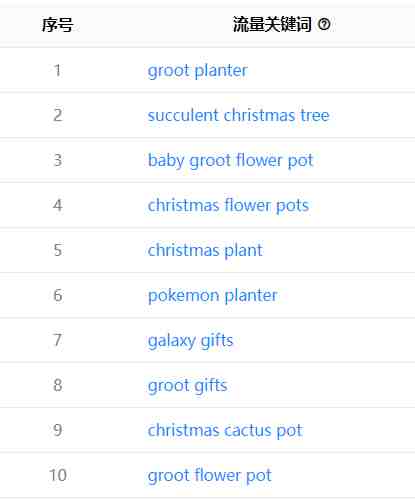Select row number 7 cell
Viewport: 415px width, 500px height.
pyautogui.click(x=58, y=340)
